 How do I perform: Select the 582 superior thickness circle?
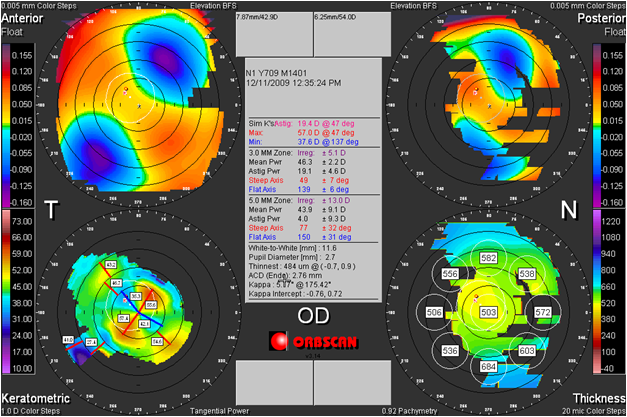click(x=489, y=258)
